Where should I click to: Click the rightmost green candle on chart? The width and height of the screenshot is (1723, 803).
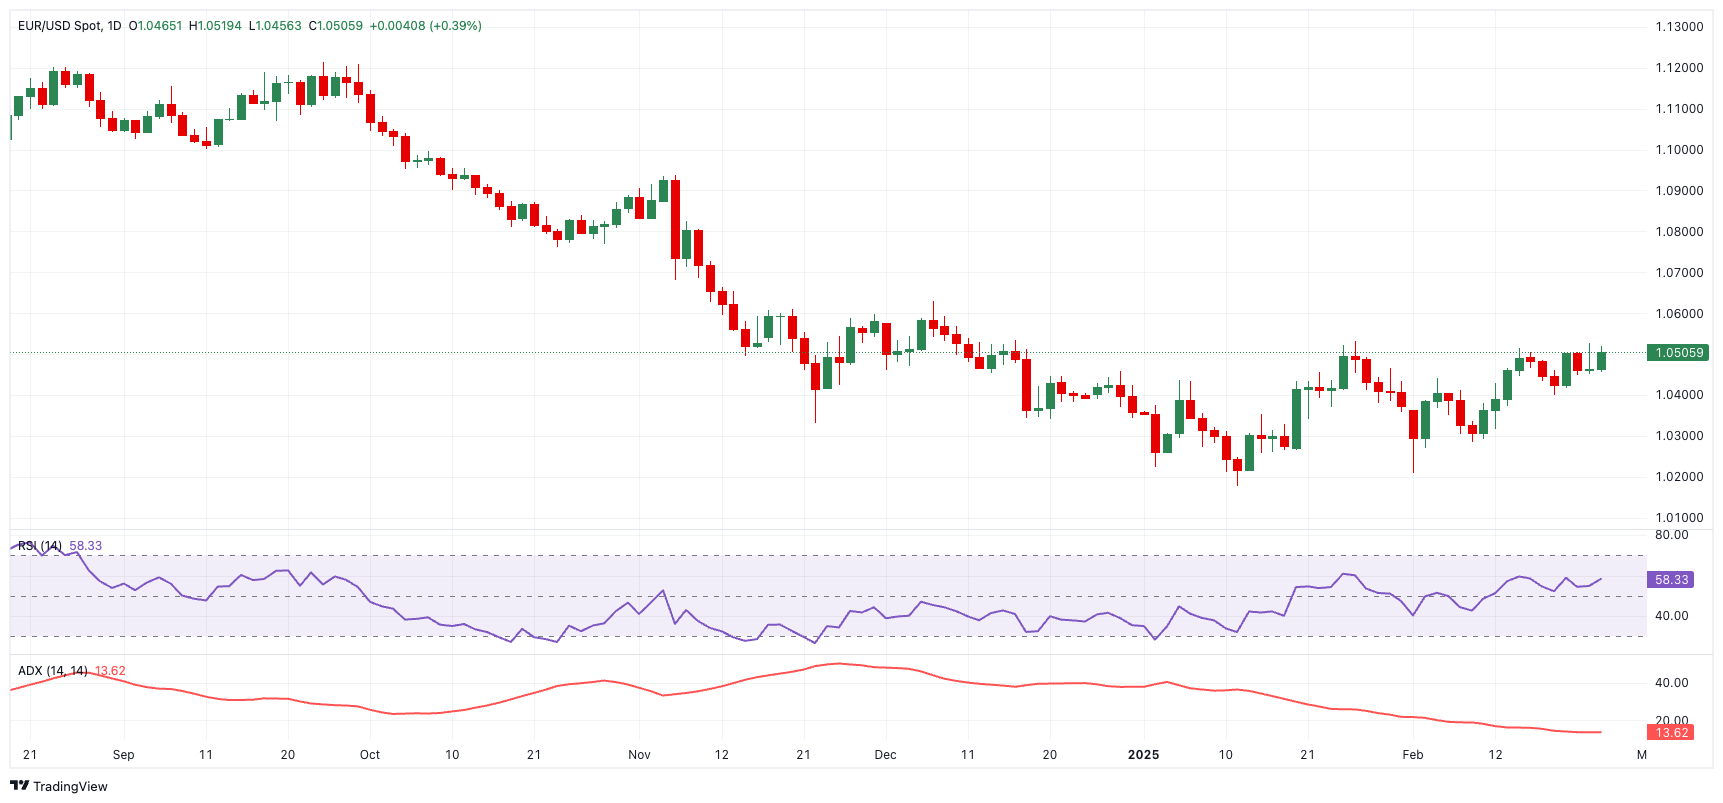tap(1601, 361)
